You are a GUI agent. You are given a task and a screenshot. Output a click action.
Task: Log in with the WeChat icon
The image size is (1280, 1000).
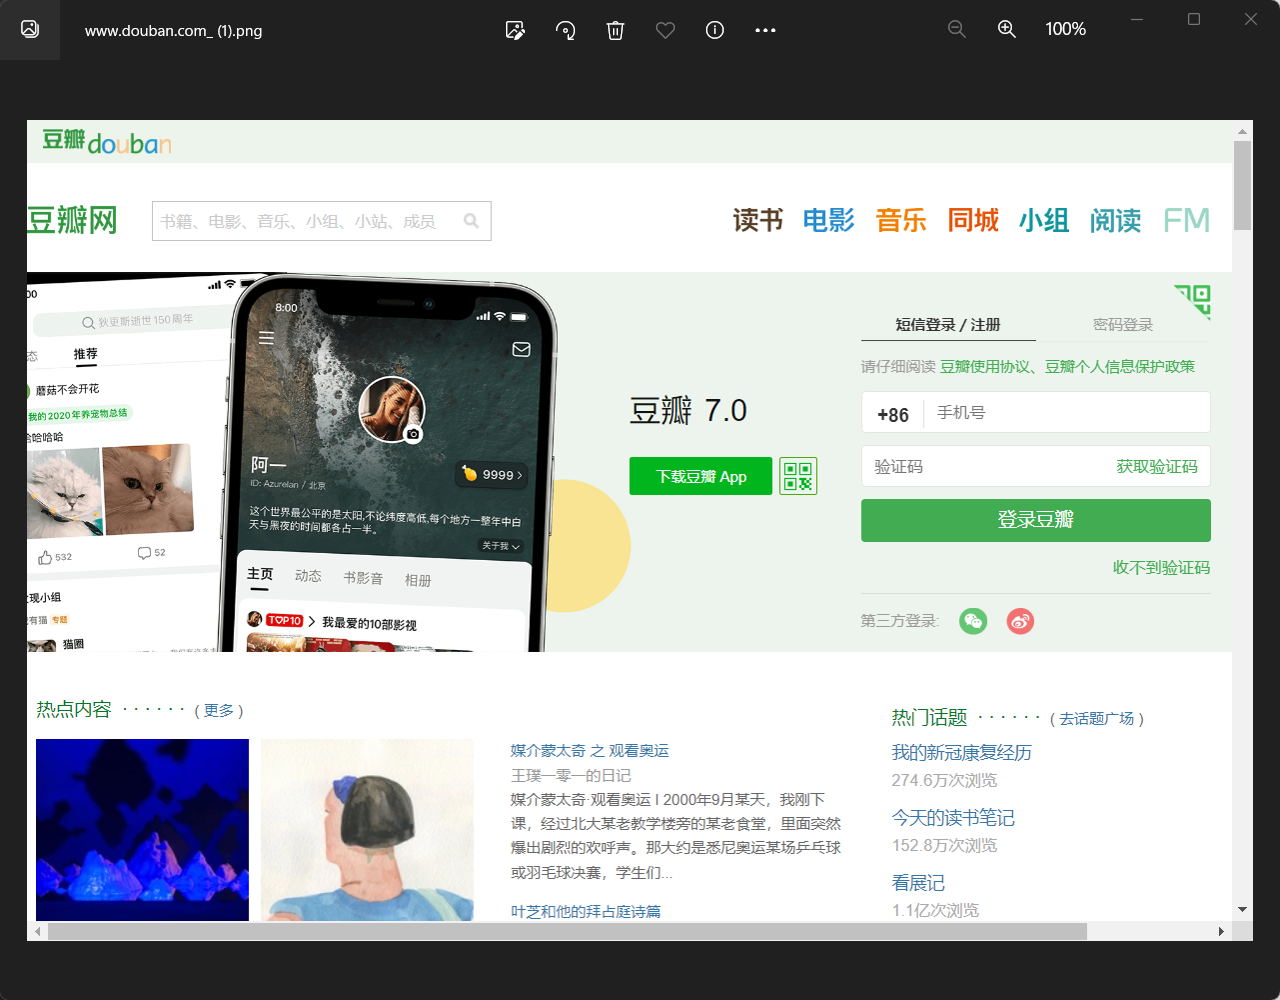973,621
